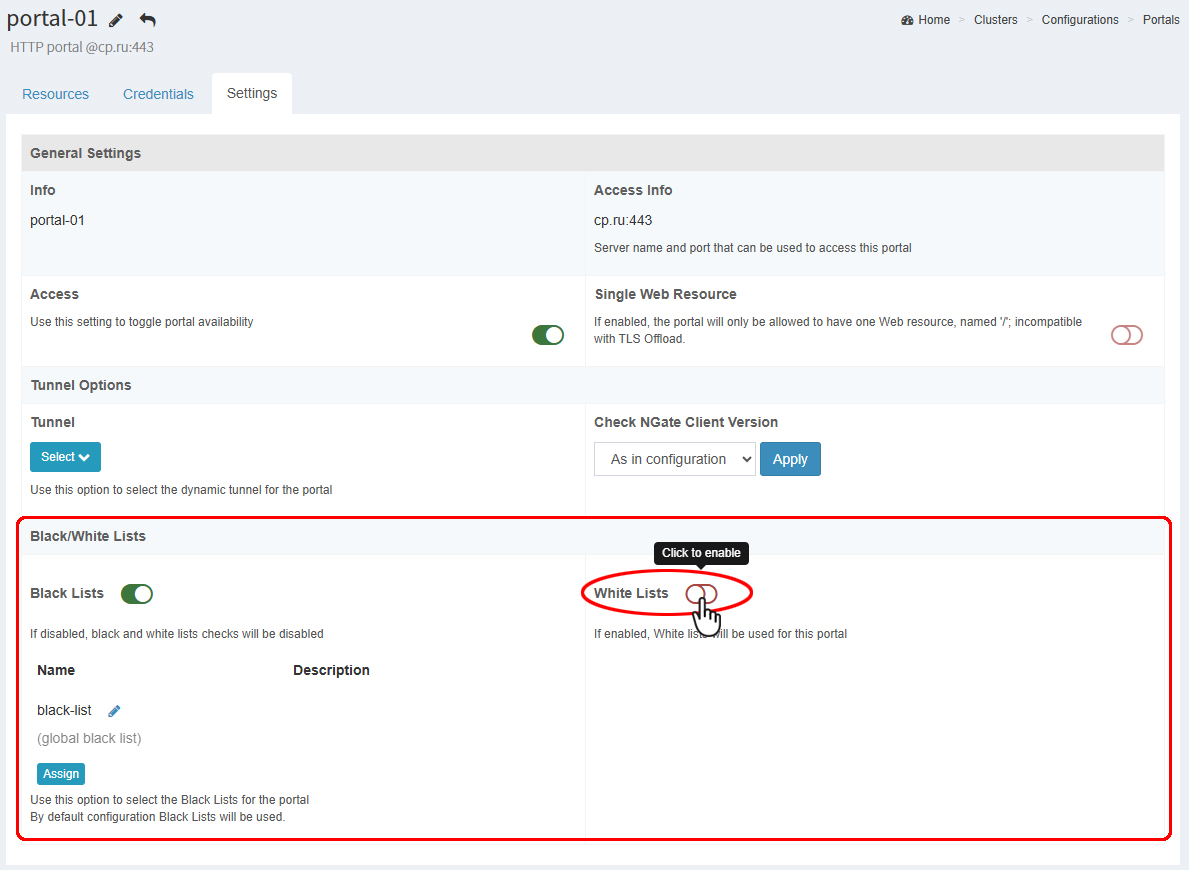Open Configurations breadcrumb link
The width and height of the screenshot is (1189, 870).
[1080, 20]
